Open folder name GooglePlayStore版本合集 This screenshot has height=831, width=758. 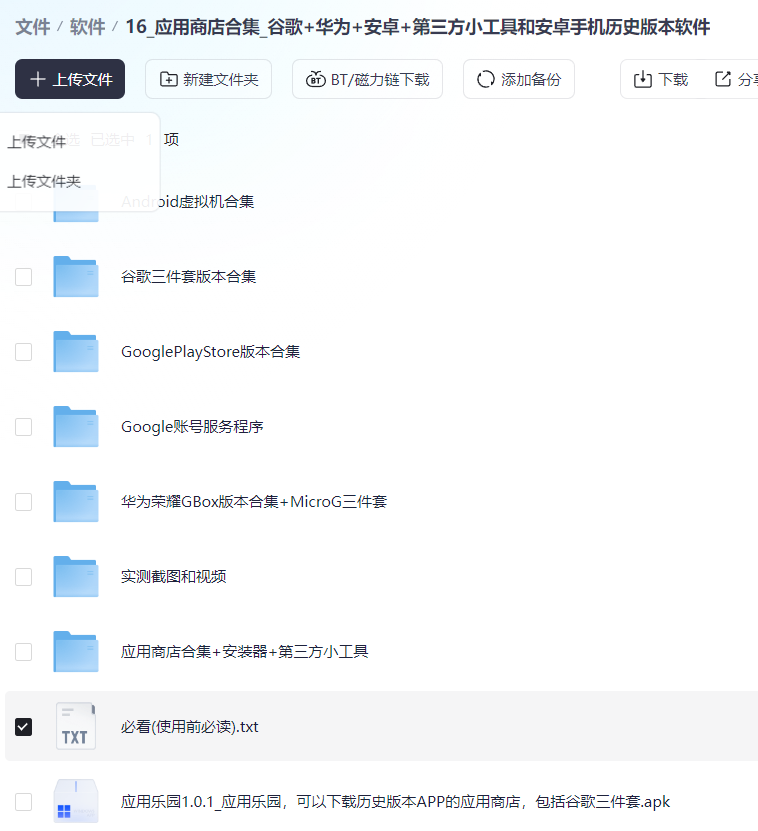[x=210, y=352]
